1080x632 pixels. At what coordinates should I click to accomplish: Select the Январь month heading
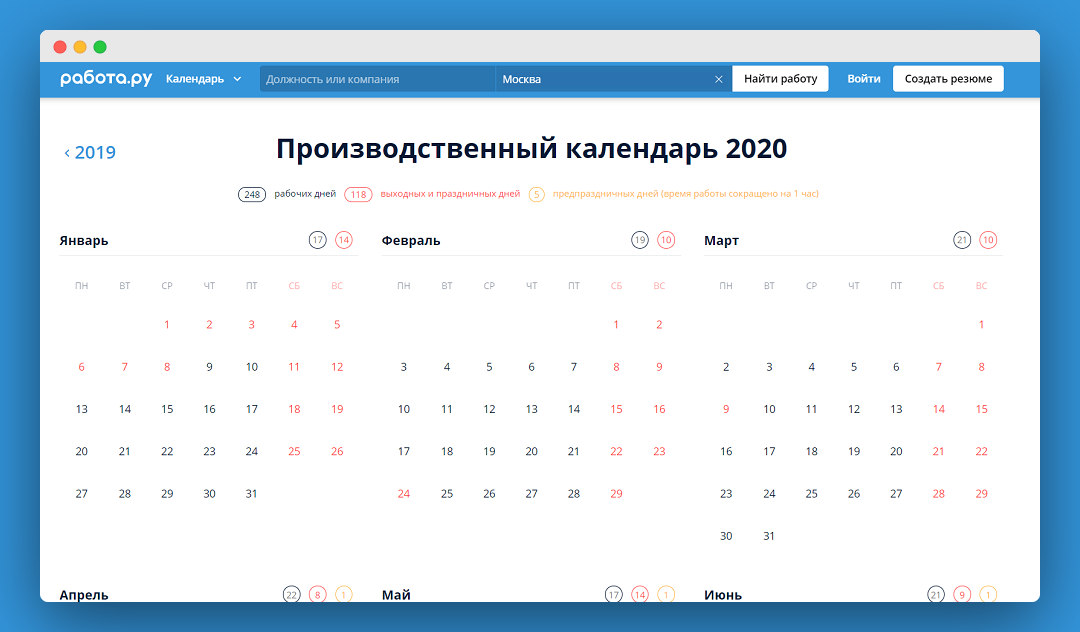84,241
